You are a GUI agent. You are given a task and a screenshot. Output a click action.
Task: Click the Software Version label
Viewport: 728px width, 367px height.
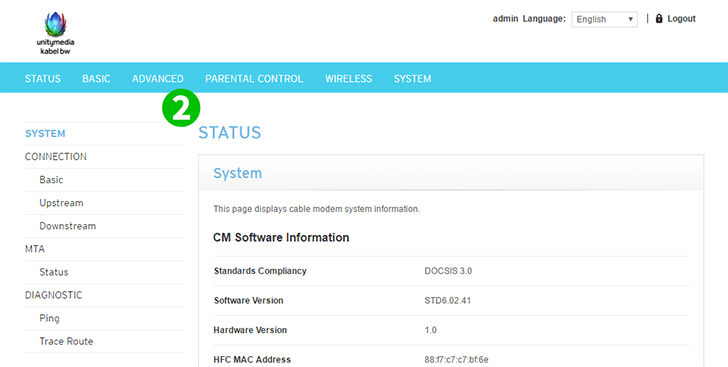coord(248,301)
